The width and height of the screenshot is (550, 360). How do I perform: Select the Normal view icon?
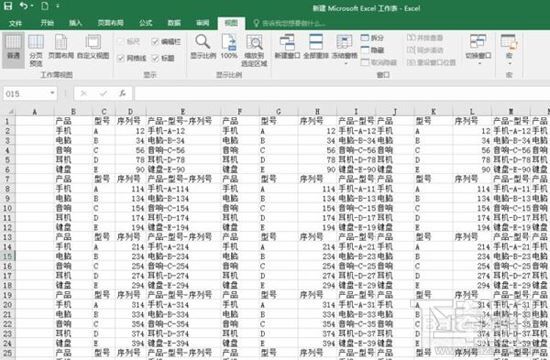coord(13,42)
